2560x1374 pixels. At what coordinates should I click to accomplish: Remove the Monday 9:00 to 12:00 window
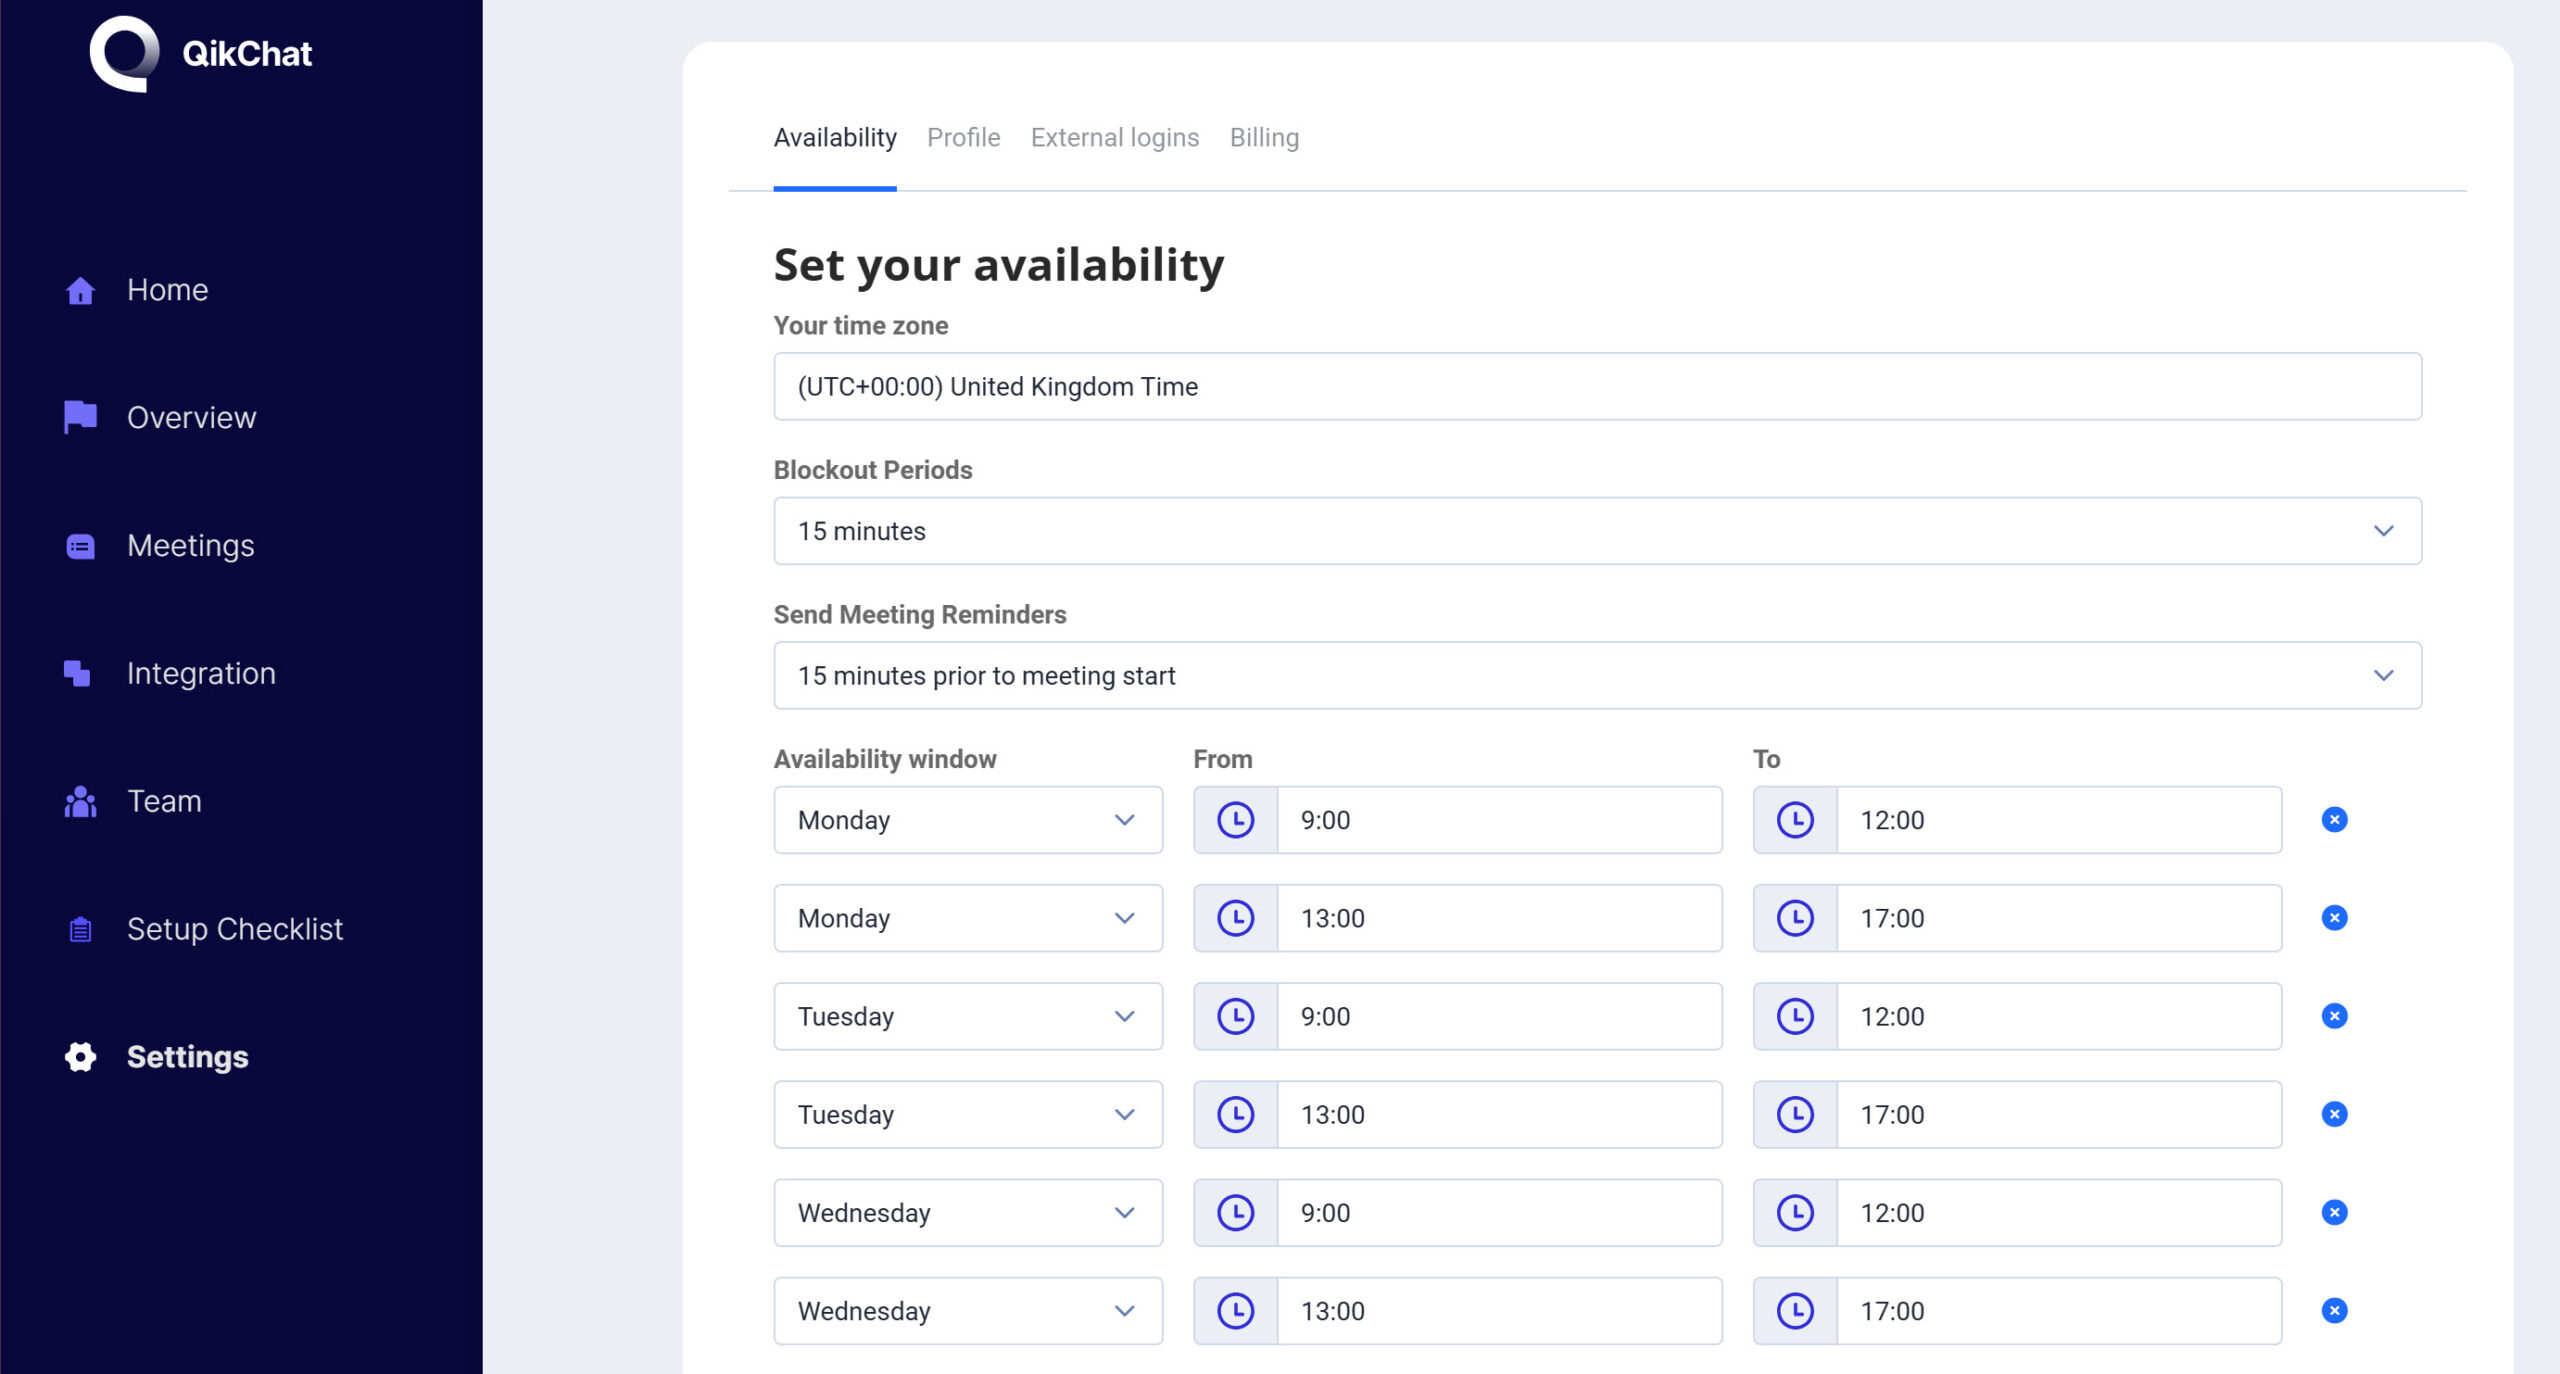(2333, 820)
